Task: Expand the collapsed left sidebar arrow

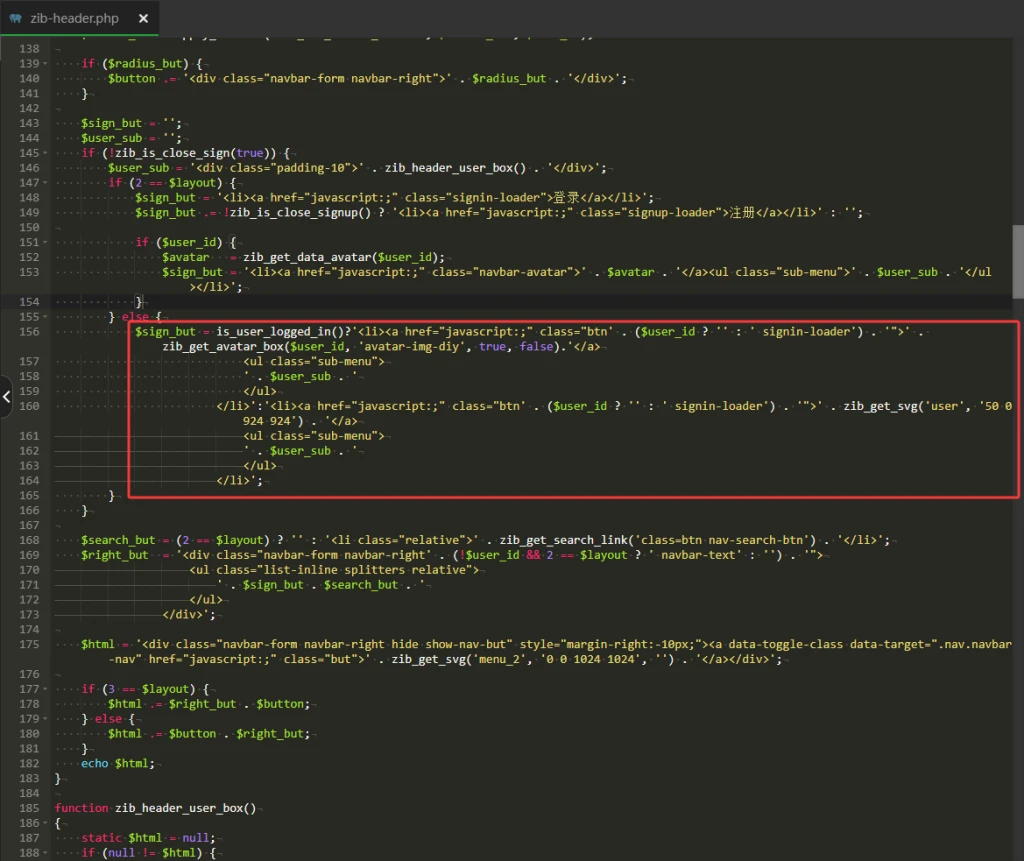Action: [6, 397]
